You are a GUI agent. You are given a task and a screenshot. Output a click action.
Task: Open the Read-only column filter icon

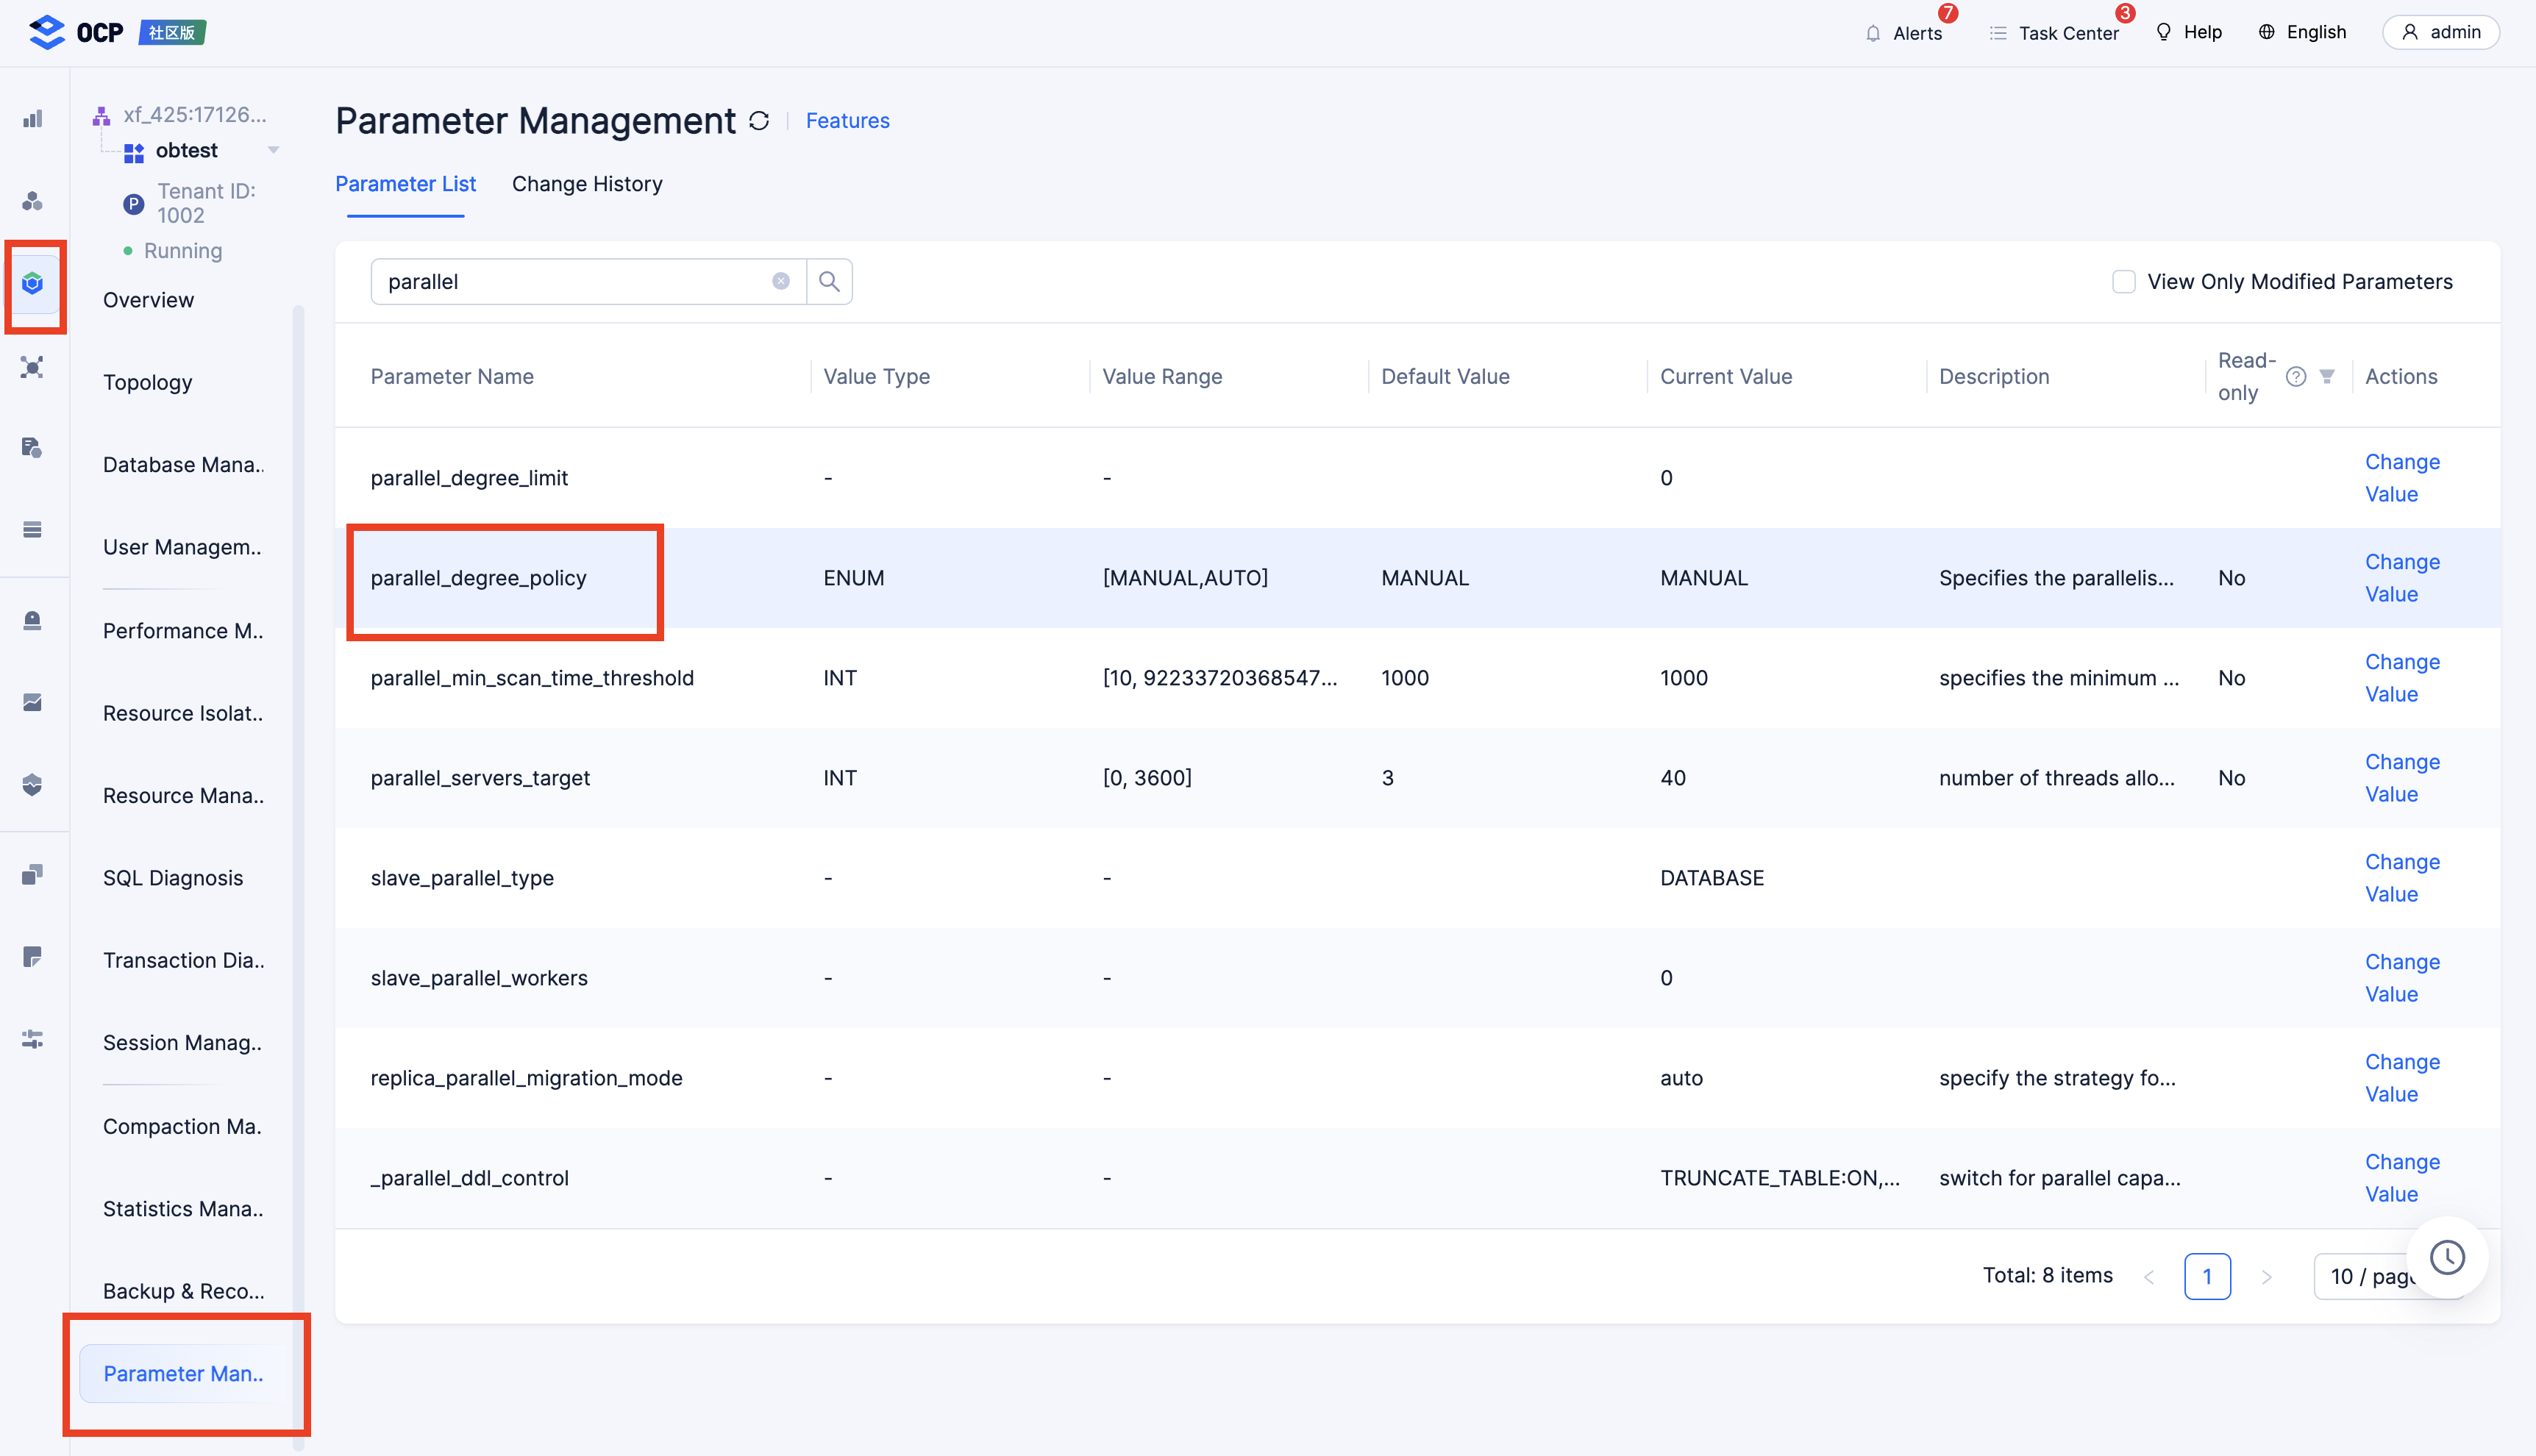point(2327,376)
